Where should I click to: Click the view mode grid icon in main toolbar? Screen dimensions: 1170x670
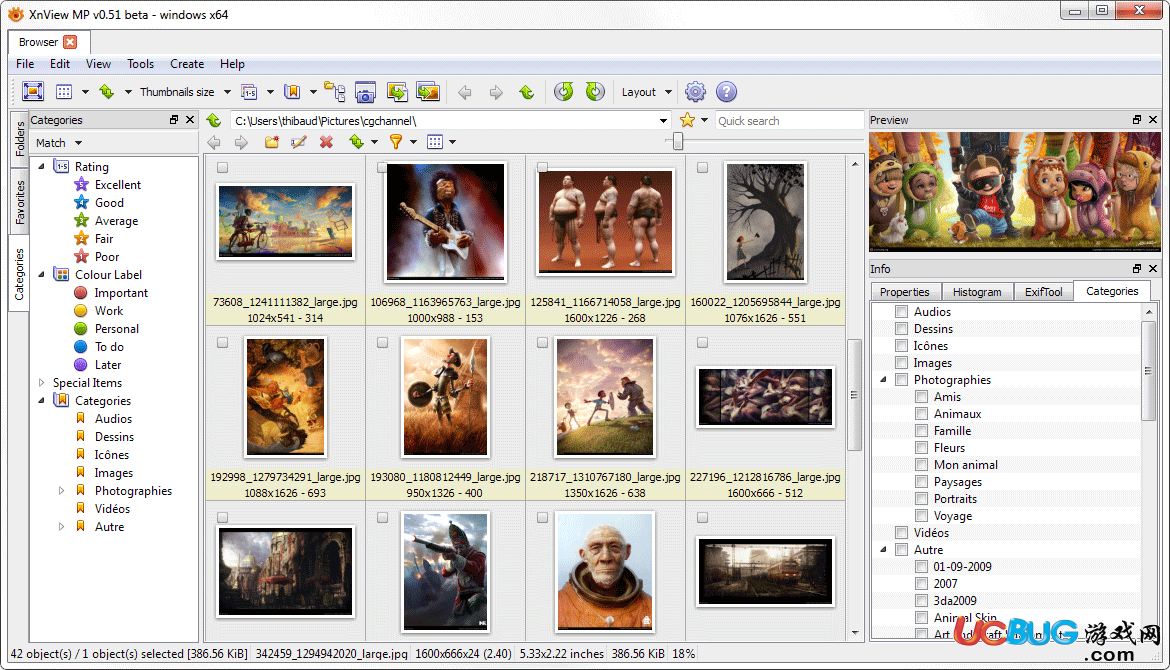click(64, 92)
